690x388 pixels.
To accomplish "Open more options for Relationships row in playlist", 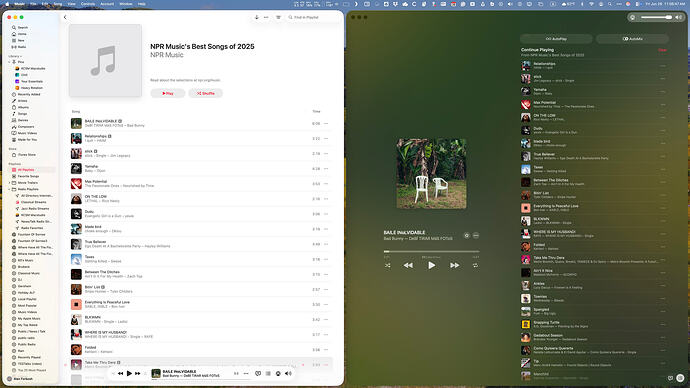I will pyautogui.click(x=326, y=139).
